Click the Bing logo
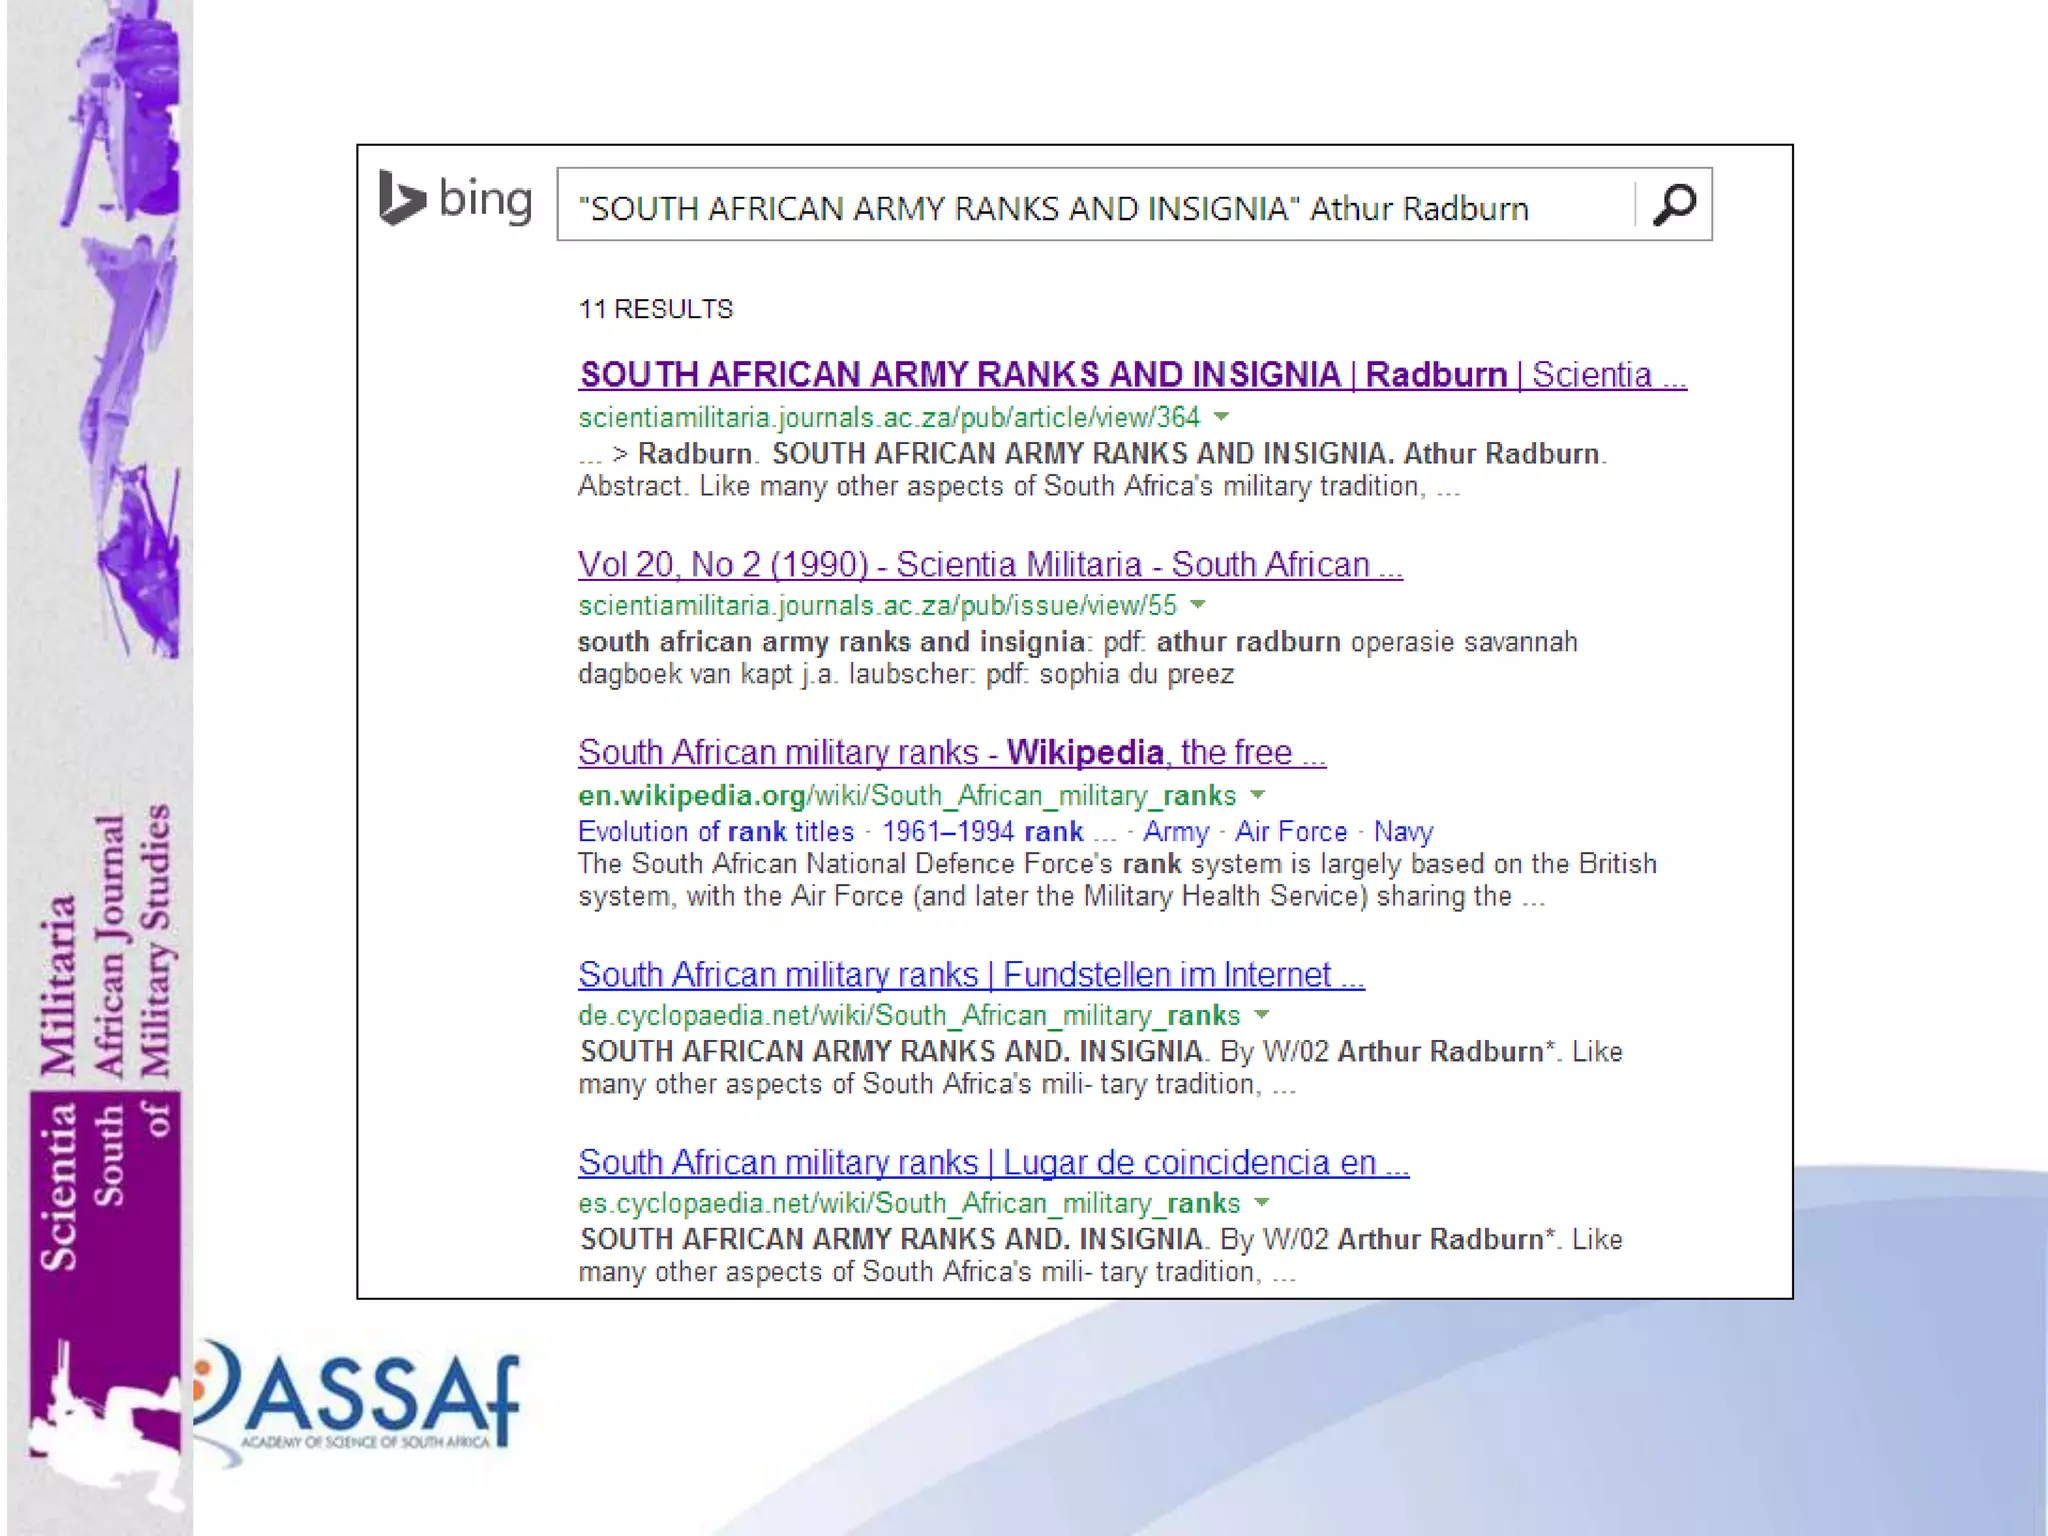The height and width of the screenshot is (1536, 2048). pyautogui.click(x=455, y=199)
